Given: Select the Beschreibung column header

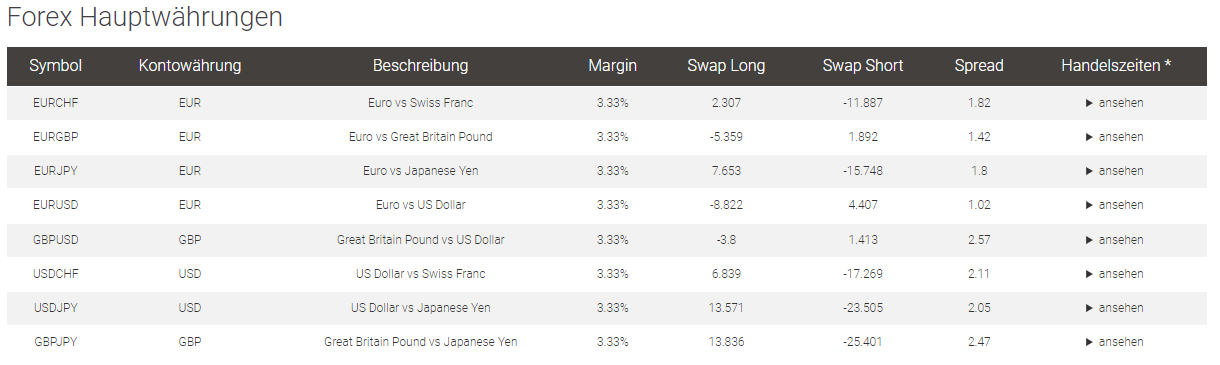Looking at the screenshot, I should click(420, 66).
